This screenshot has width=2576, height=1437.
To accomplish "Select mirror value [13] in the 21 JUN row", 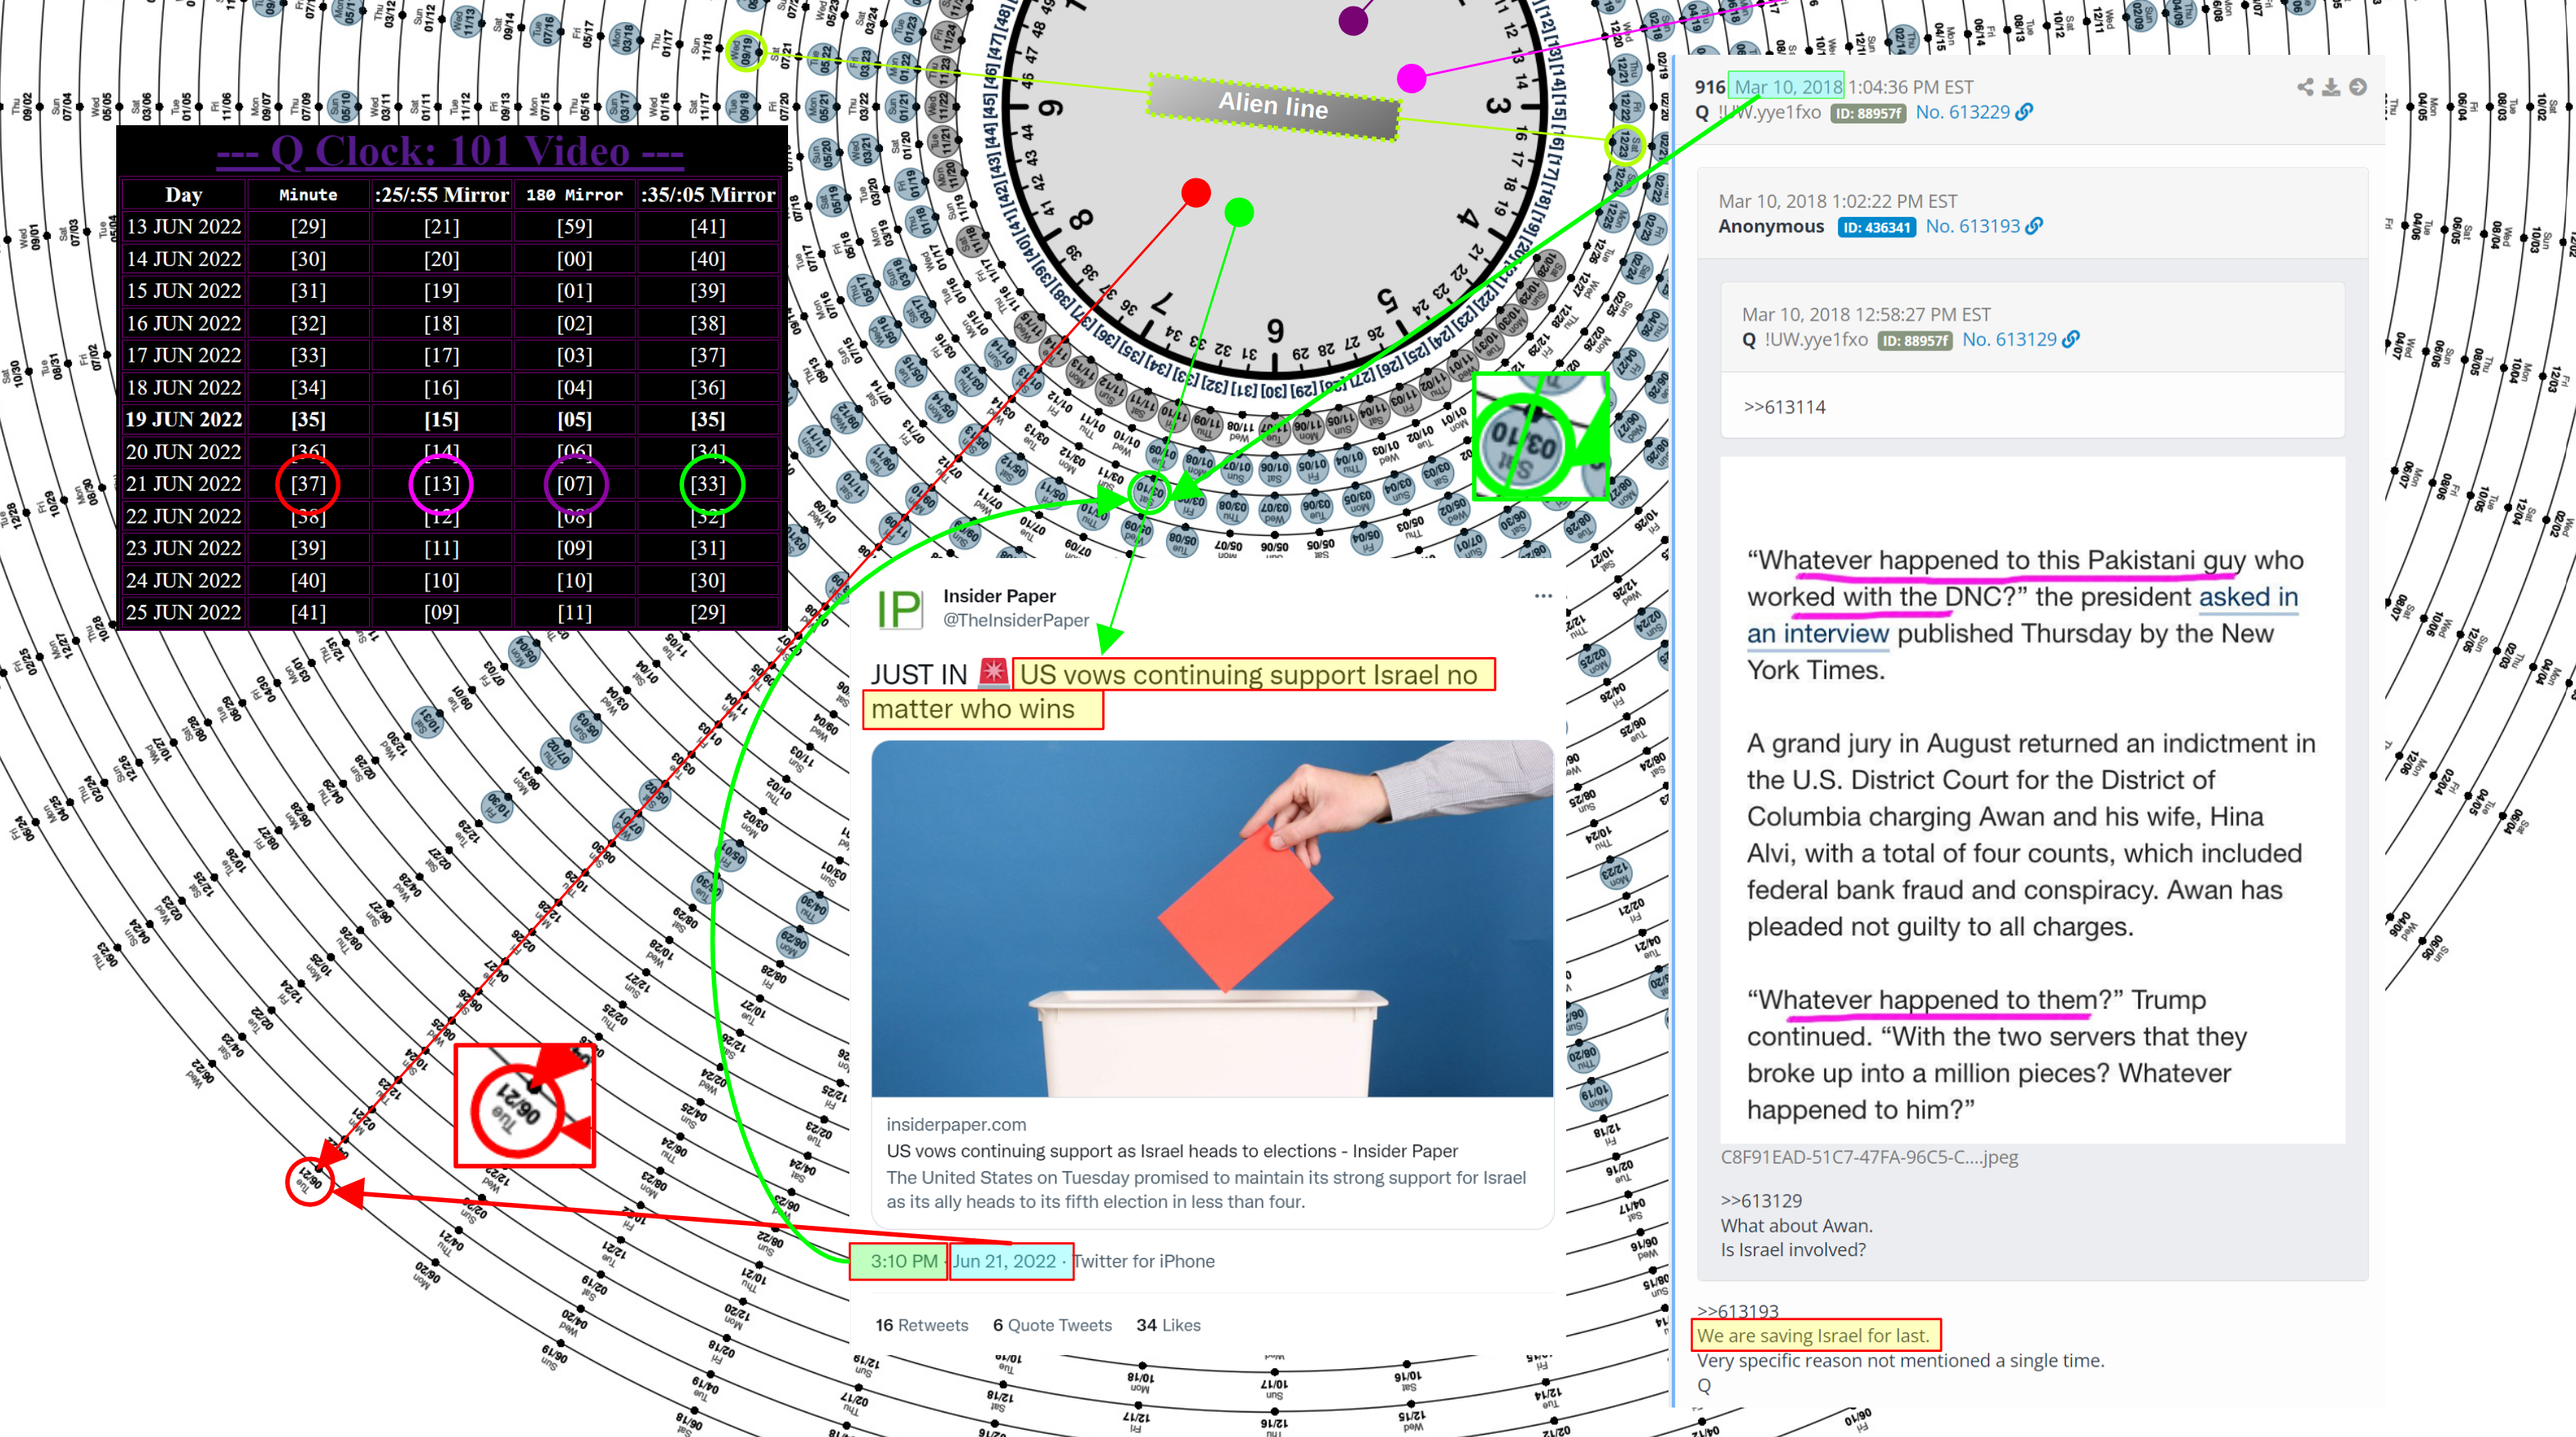I will coord(441,484).
